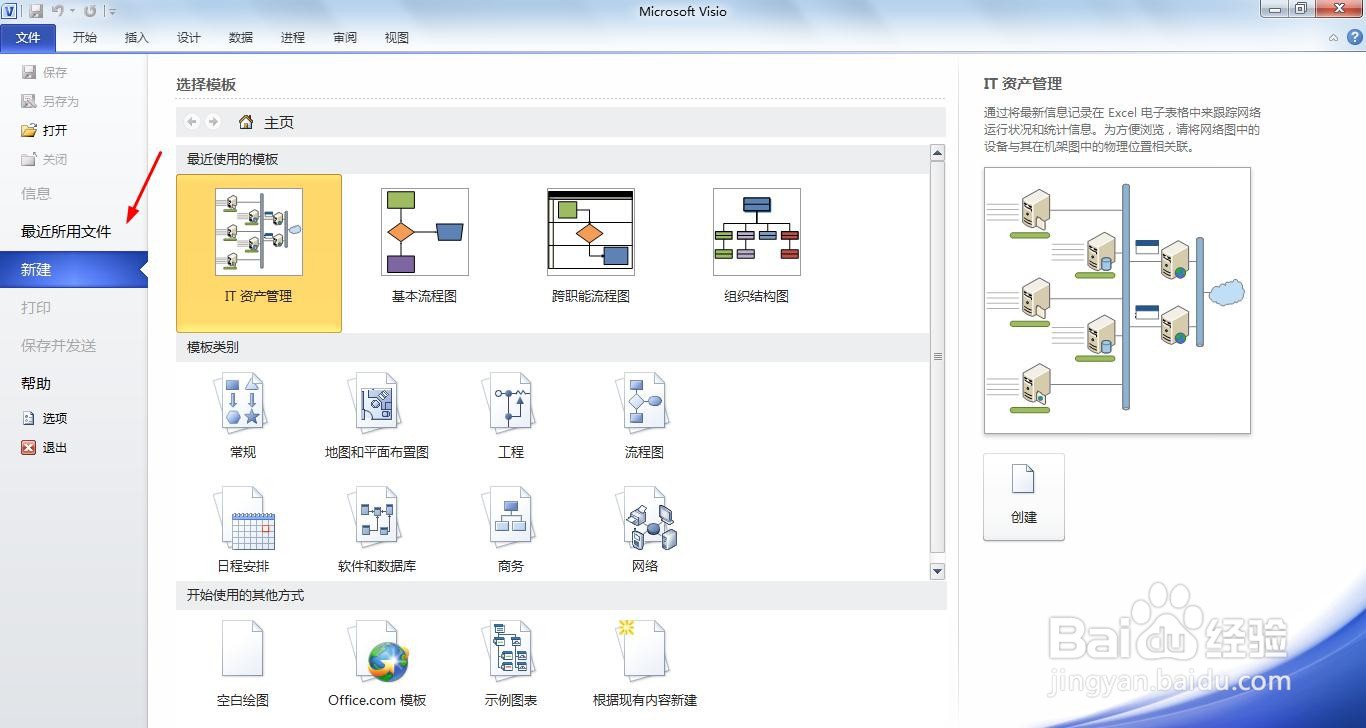Click the 主页 breadcrumb text
This screenshot has height=728, width=1366.
(279, 123)
